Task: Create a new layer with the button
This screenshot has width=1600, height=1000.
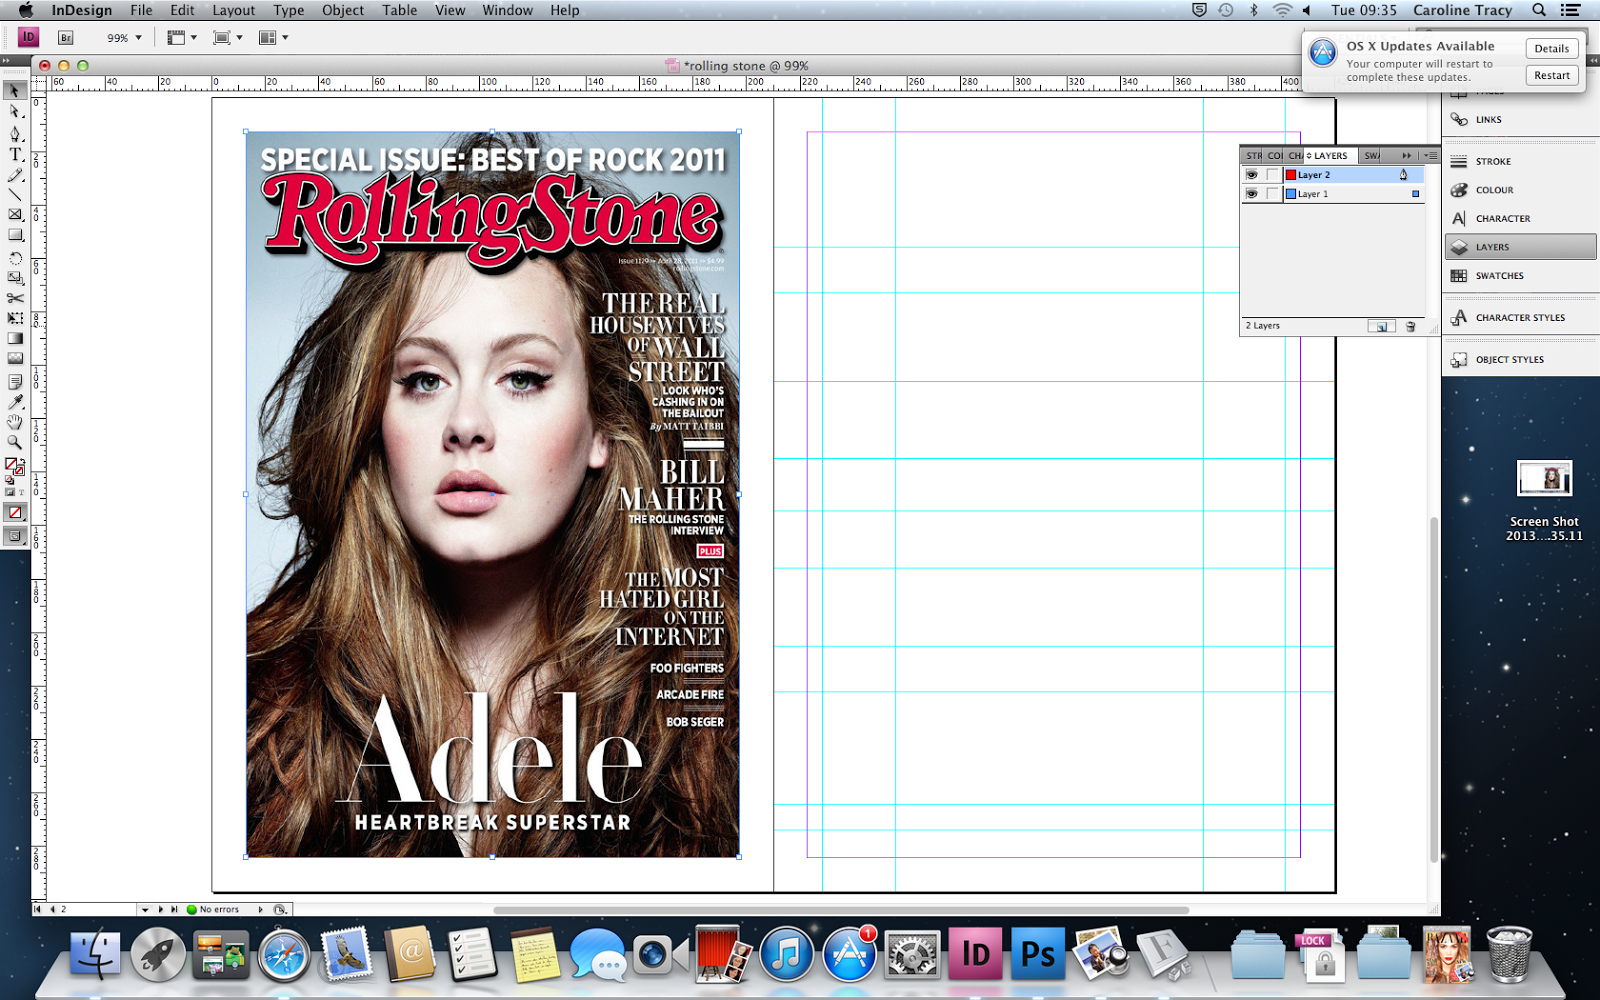Action: (x=1382, y=326)
